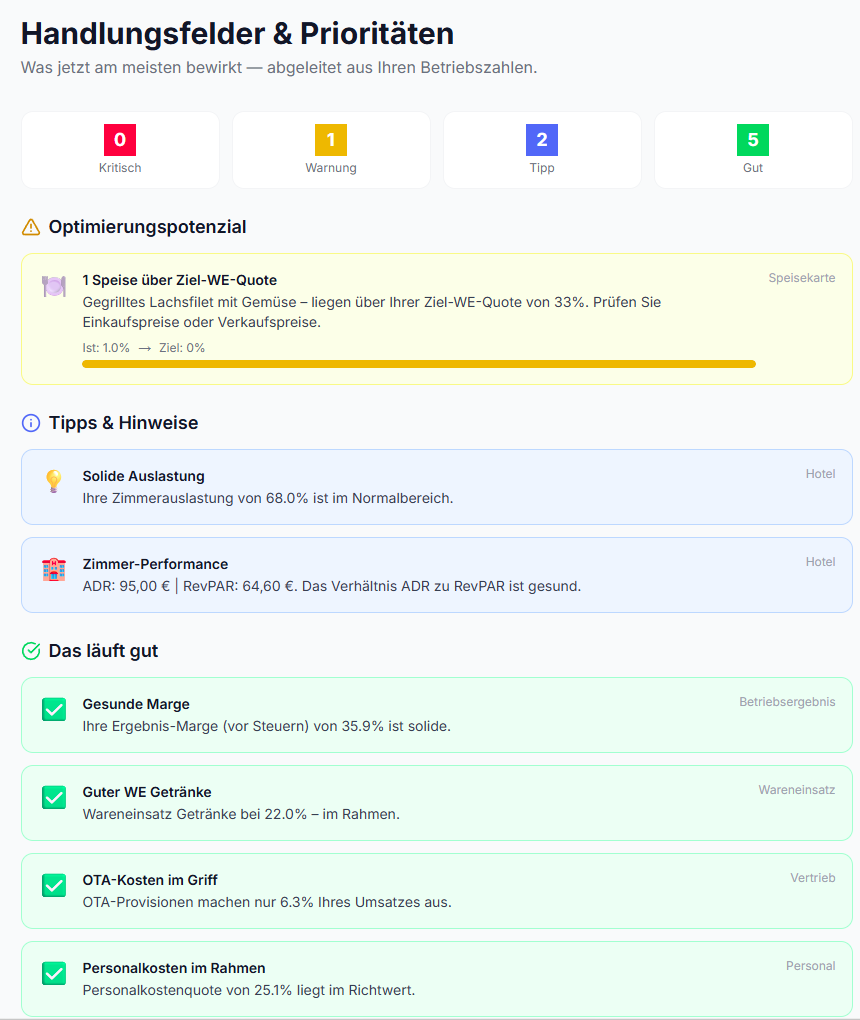
Task: Expand the Das läuft gut section
Action: coord(113,651)
